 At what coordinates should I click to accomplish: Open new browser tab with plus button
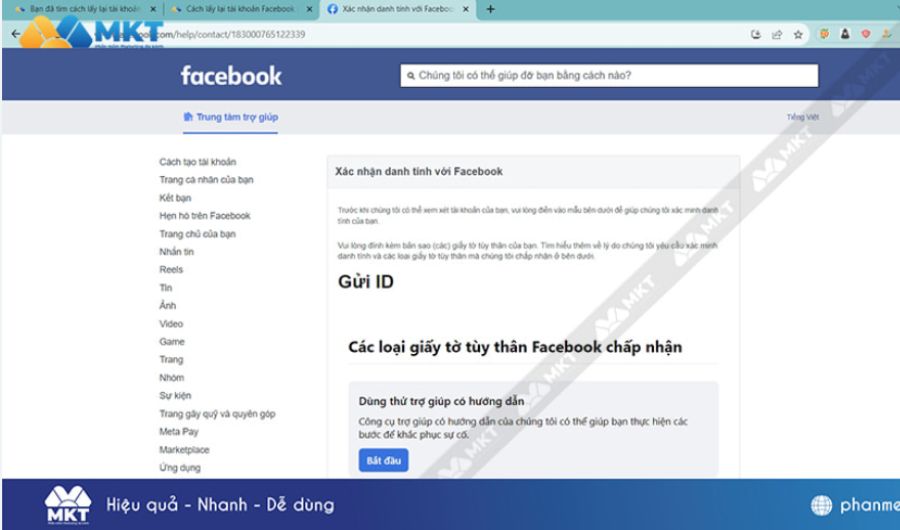[490, 9]
